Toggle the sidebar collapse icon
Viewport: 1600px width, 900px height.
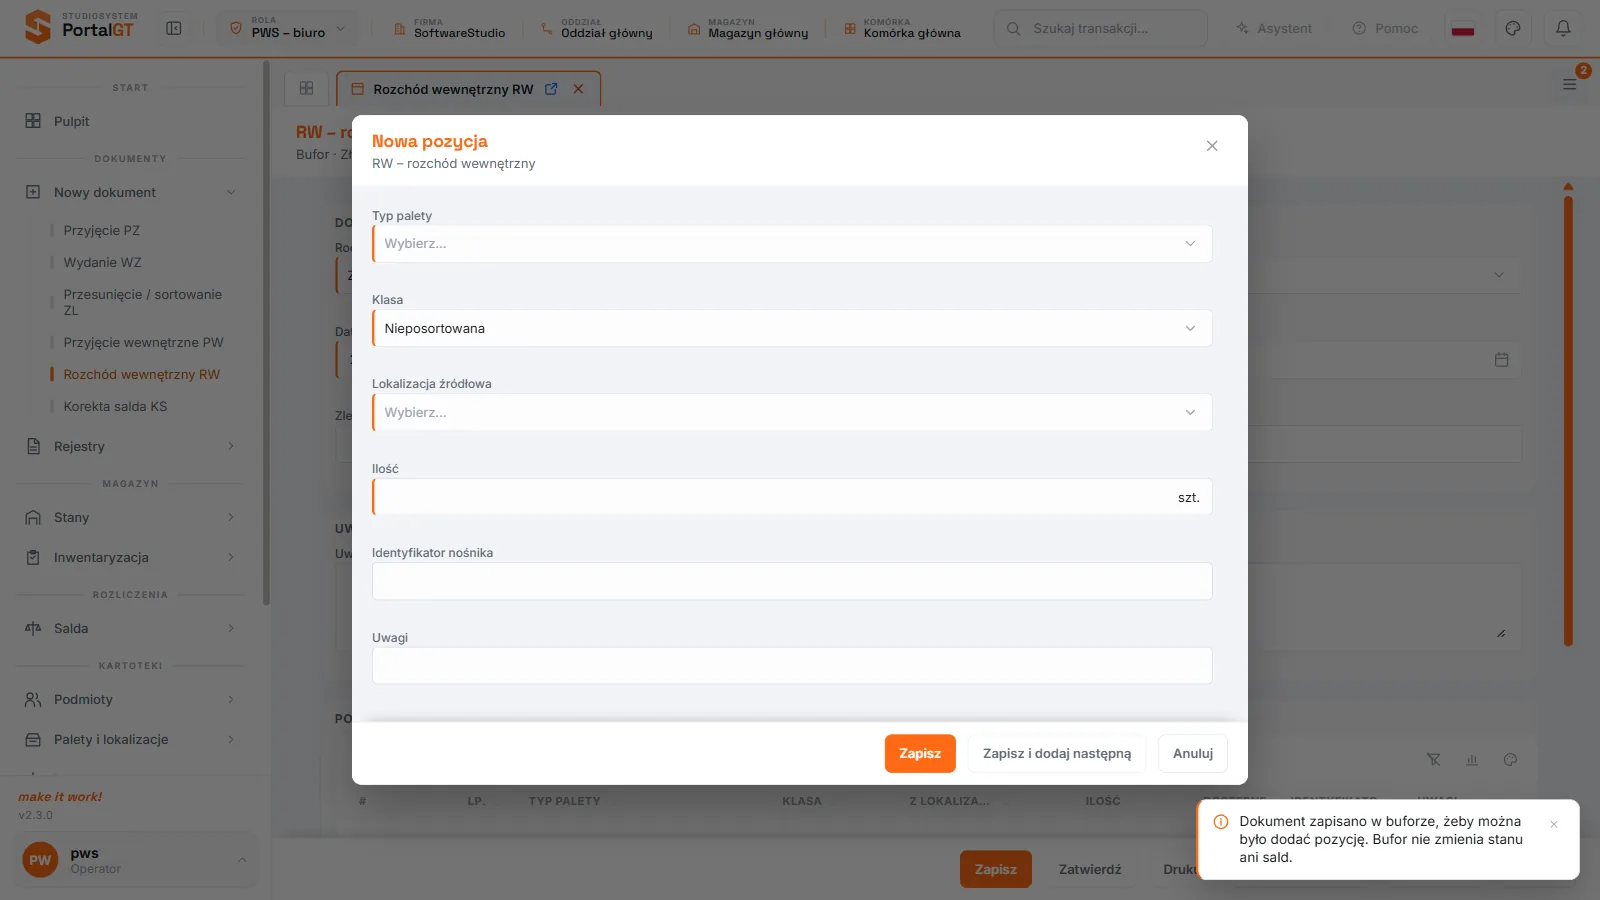click(x=174, y=28)
